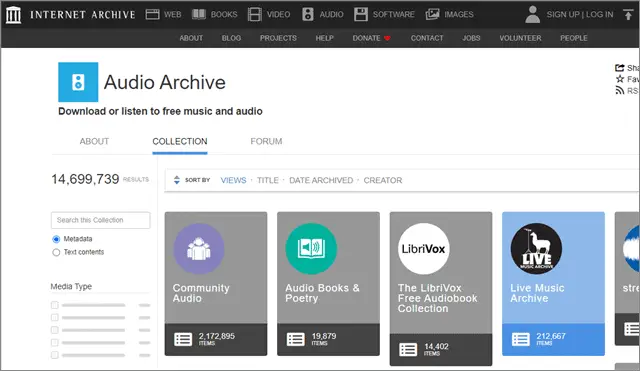Click the Share icon

coord(620,68)
